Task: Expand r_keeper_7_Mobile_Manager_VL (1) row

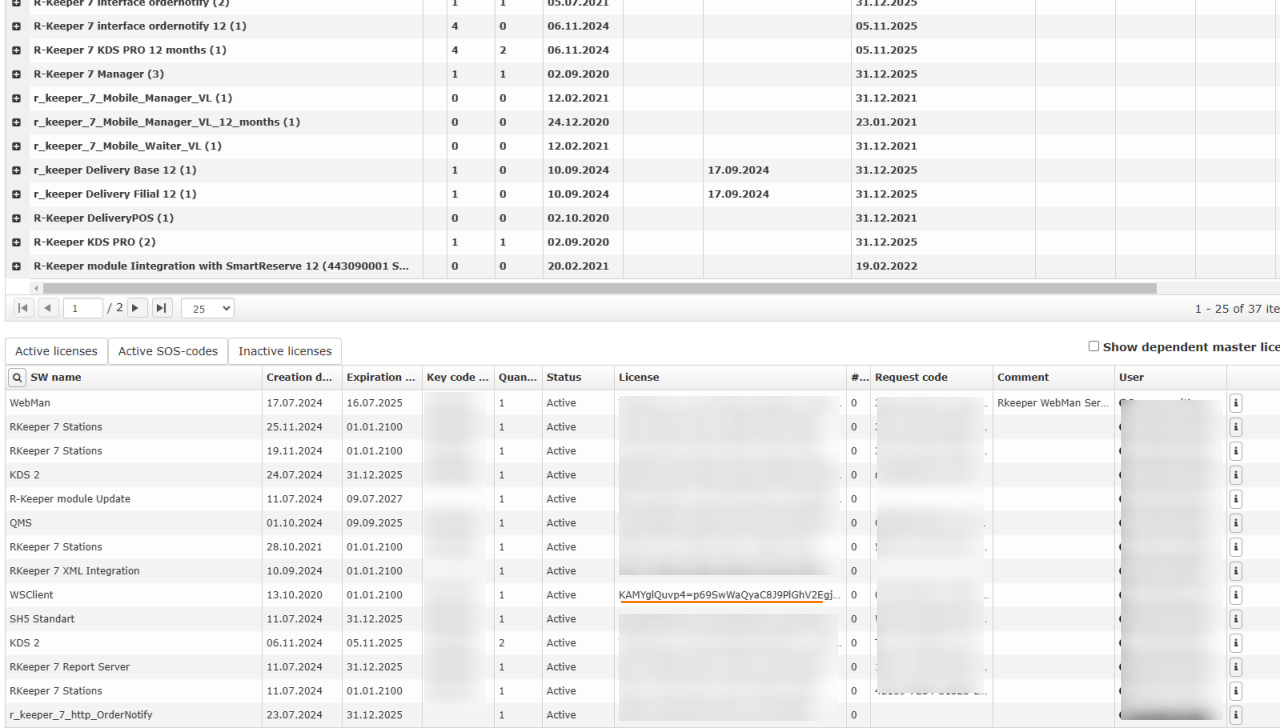Action: pos(16,98)
